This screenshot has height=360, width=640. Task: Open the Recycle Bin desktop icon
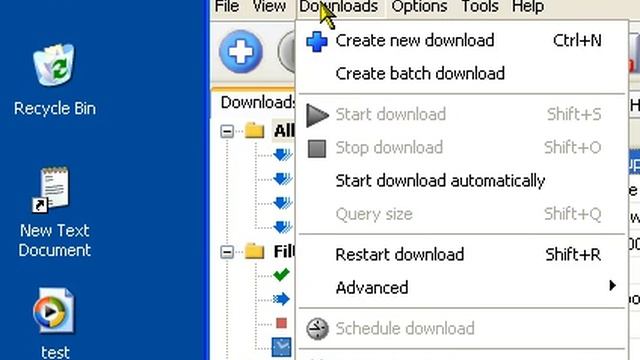pyautogui.click(x=55, y=80)
